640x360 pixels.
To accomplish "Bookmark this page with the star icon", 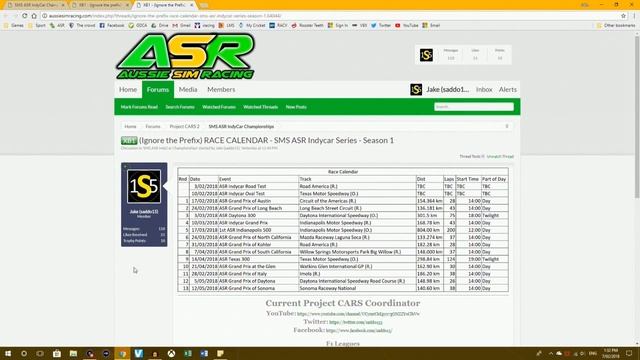I will point(623,16).
